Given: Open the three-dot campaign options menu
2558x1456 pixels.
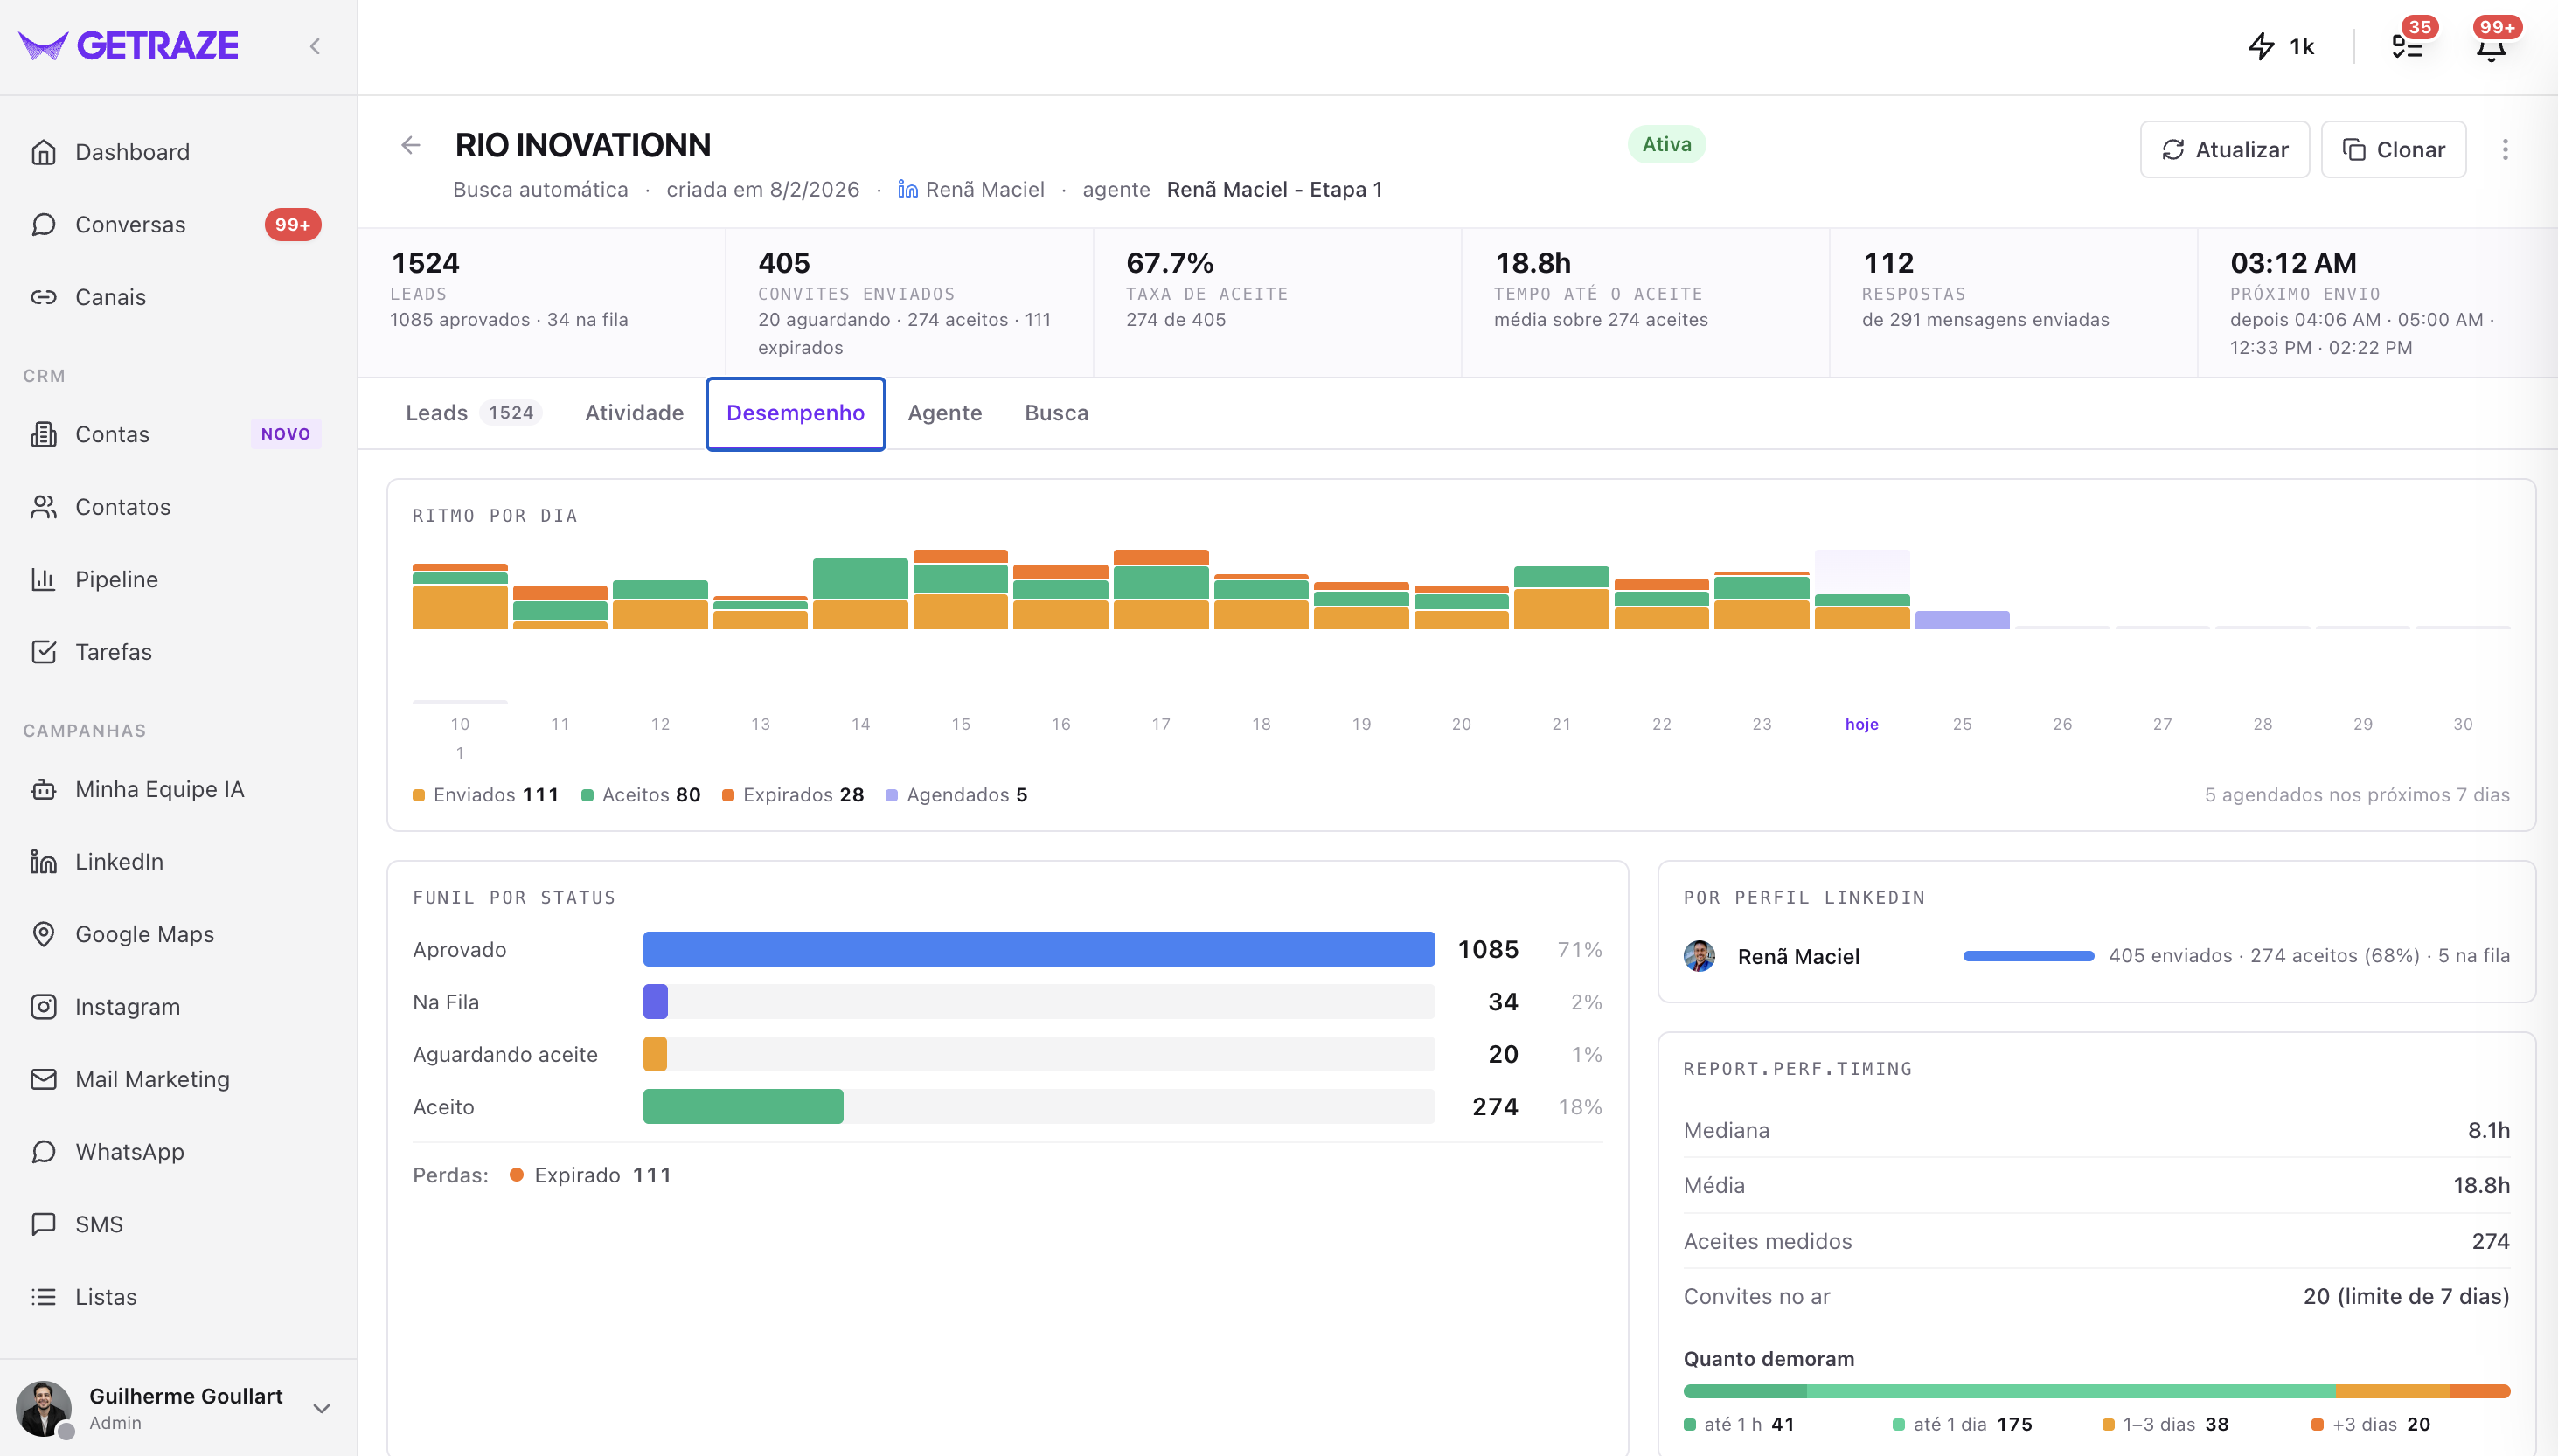Looking at the screenshot, I should [x=2504, y=150].
